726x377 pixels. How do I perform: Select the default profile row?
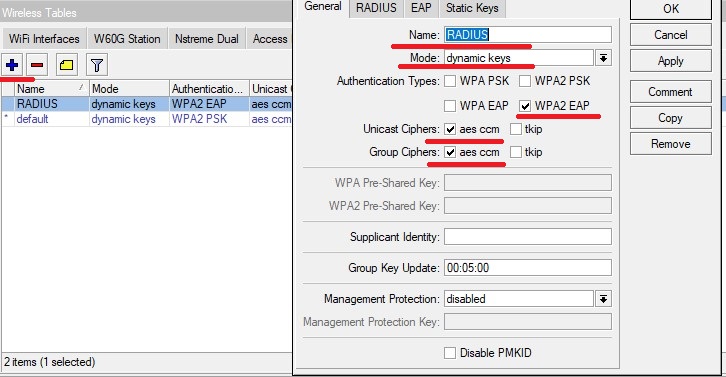click(x=146, y=119)
